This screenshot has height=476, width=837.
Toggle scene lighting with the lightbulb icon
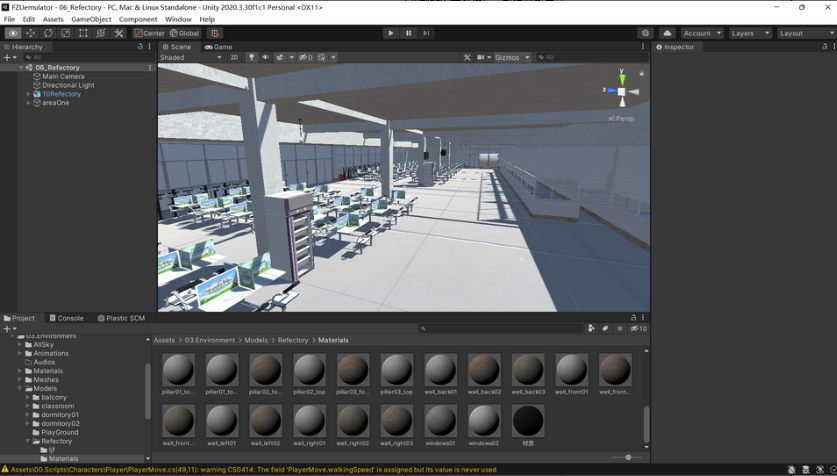(251, 58)
